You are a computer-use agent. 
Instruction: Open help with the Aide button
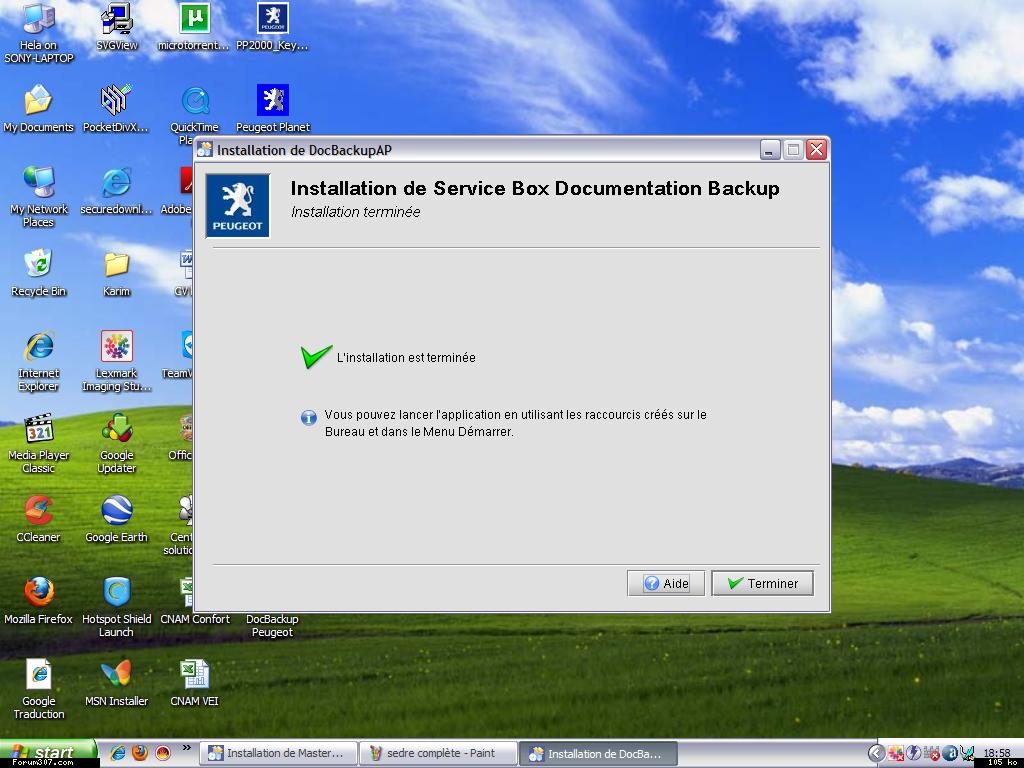click(x=665, y=583)
